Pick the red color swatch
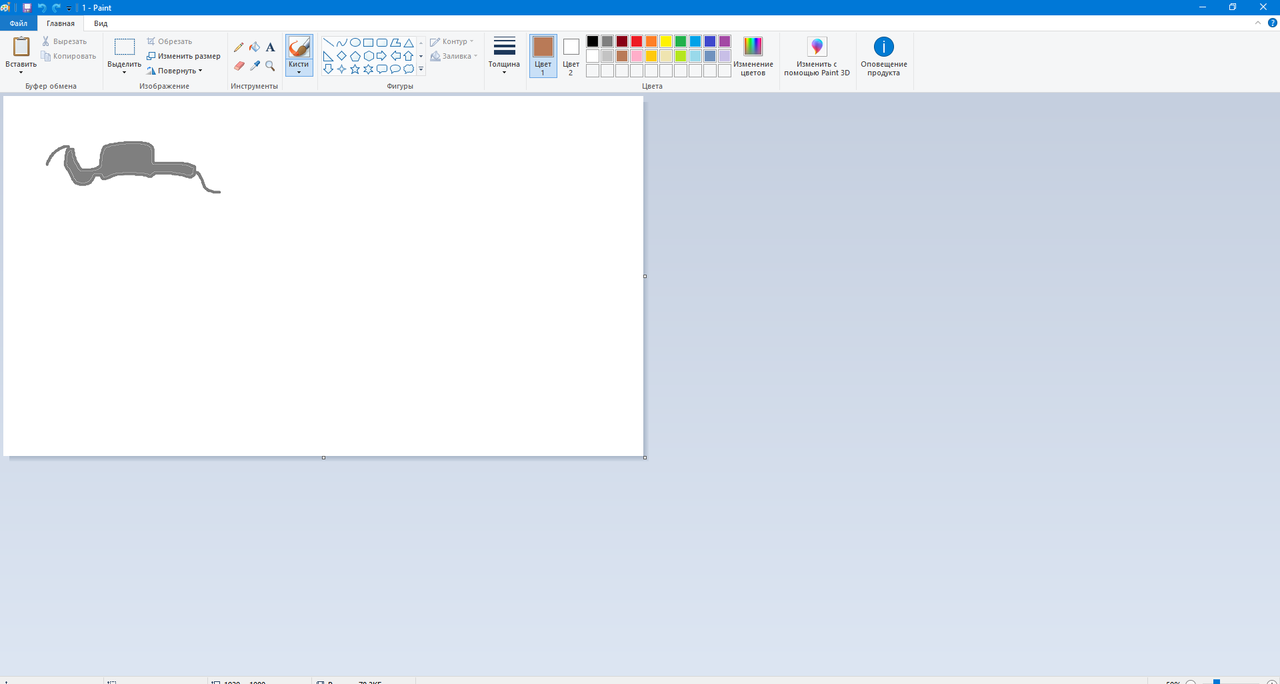 coord(636,41)
